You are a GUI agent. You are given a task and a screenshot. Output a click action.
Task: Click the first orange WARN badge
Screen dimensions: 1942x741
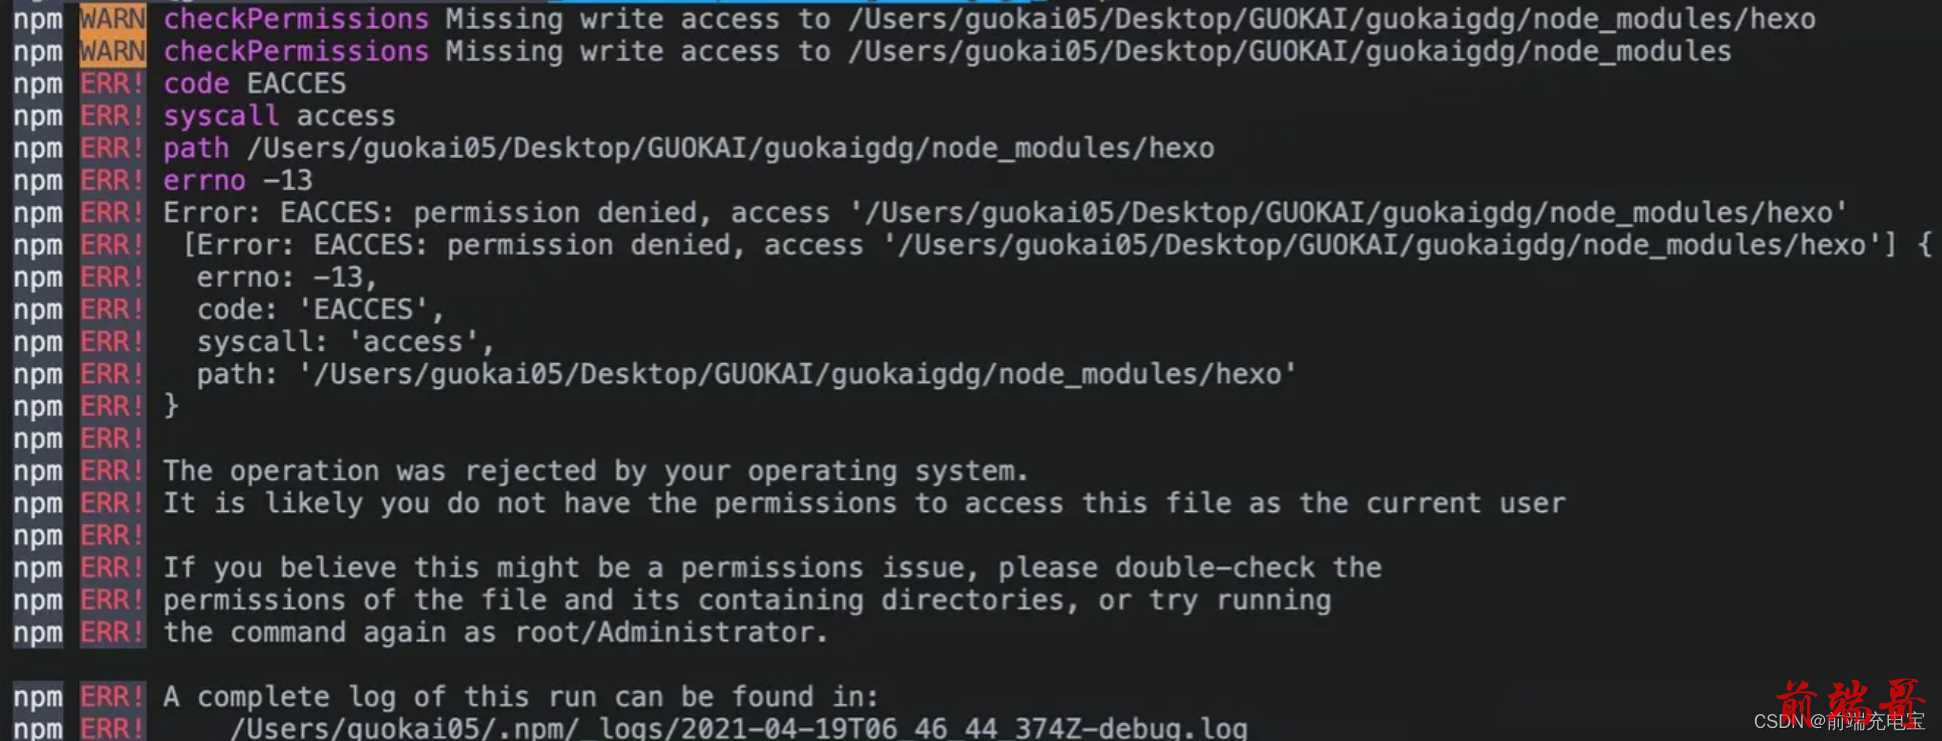113,19
